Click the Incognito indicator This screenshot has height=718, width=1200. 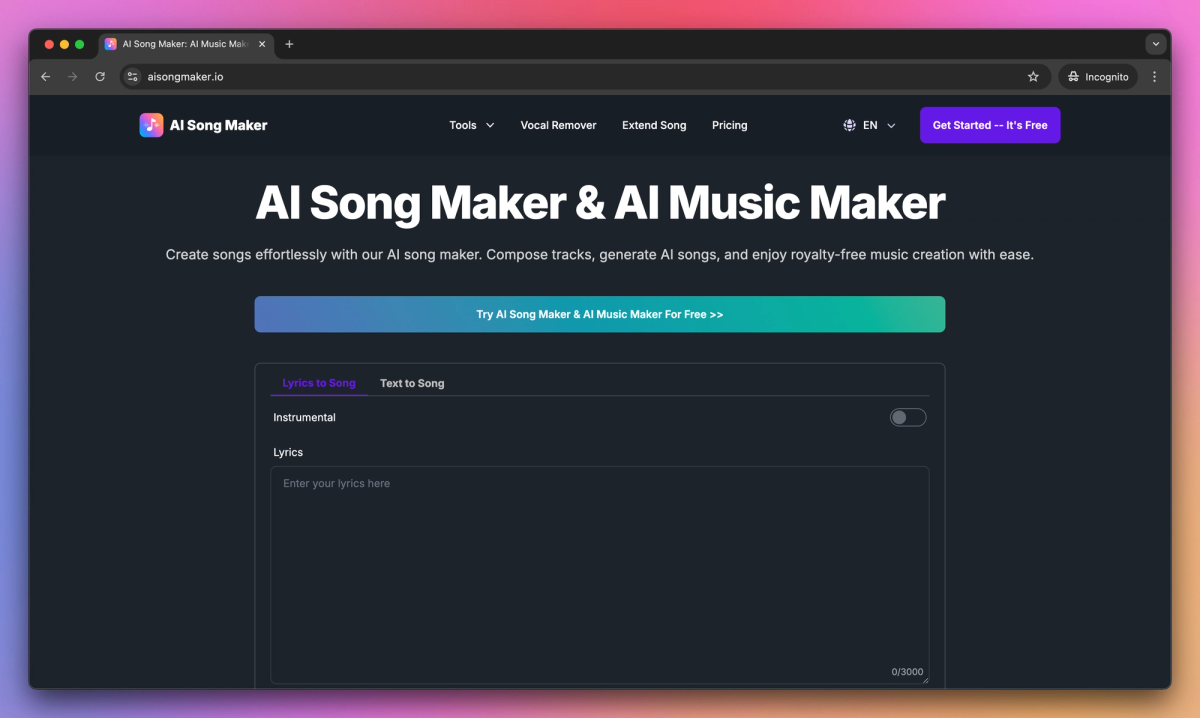pyautogui.click(x=1098, y=77)
